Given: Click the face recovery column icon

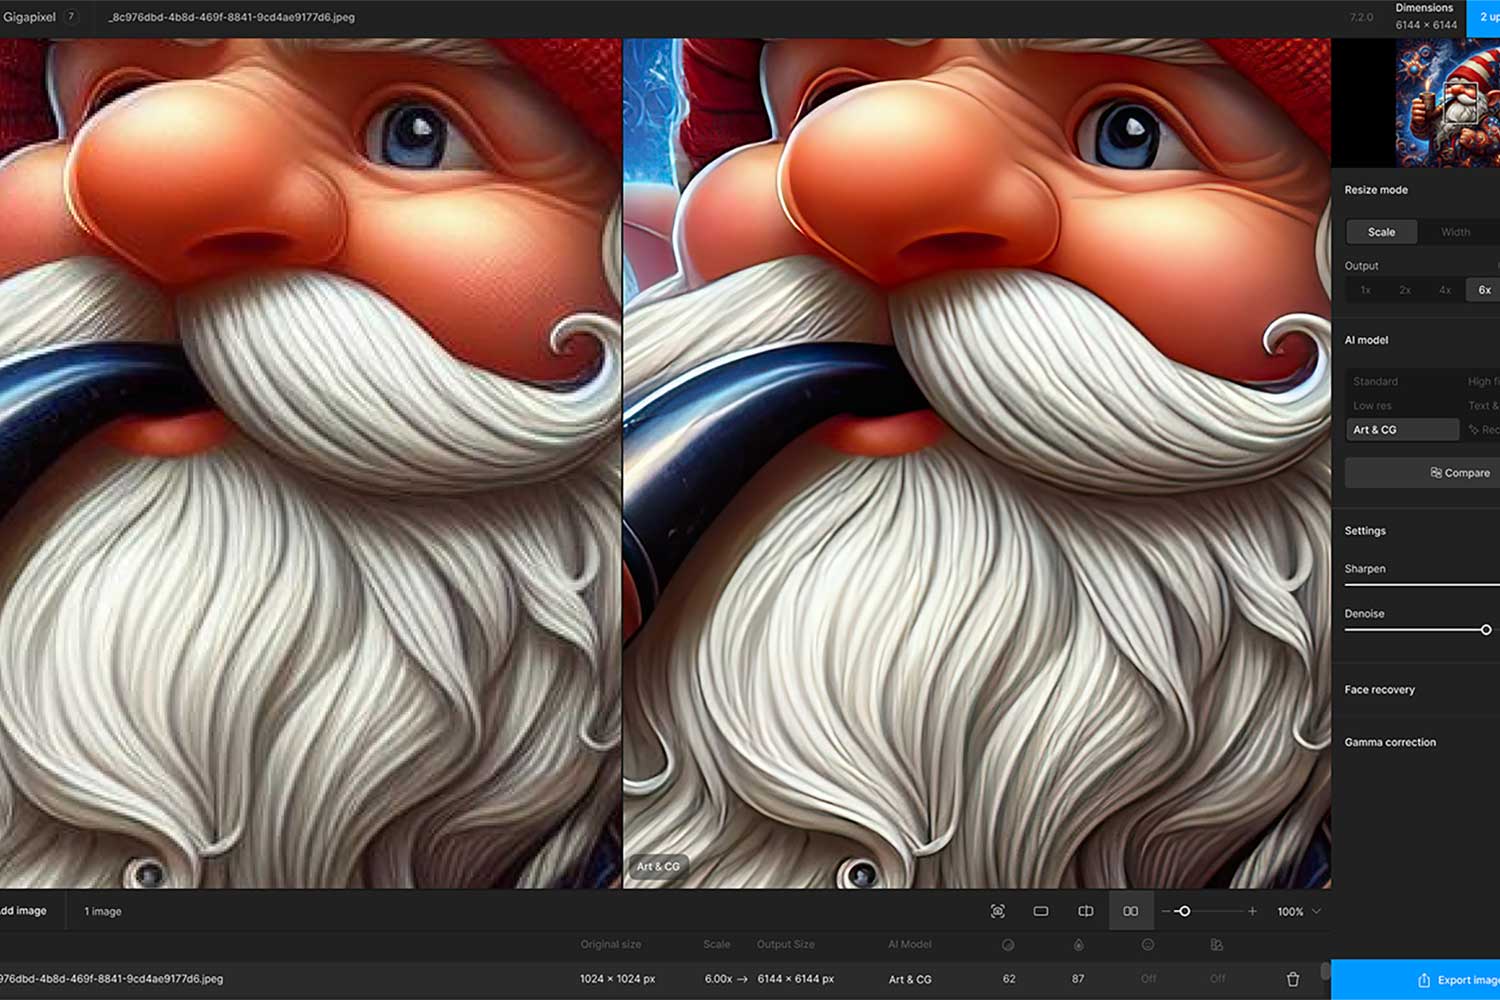Looking at the screenshot, I should (1148, 945).
